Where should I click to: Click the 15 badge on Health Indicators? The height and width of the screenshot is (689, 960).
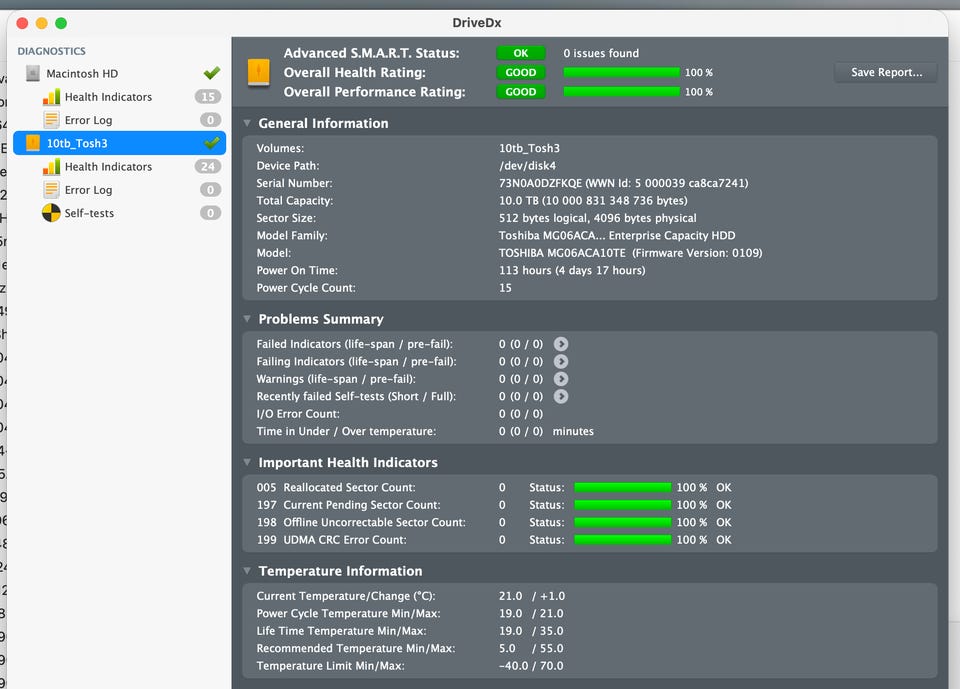pos(208,97)
